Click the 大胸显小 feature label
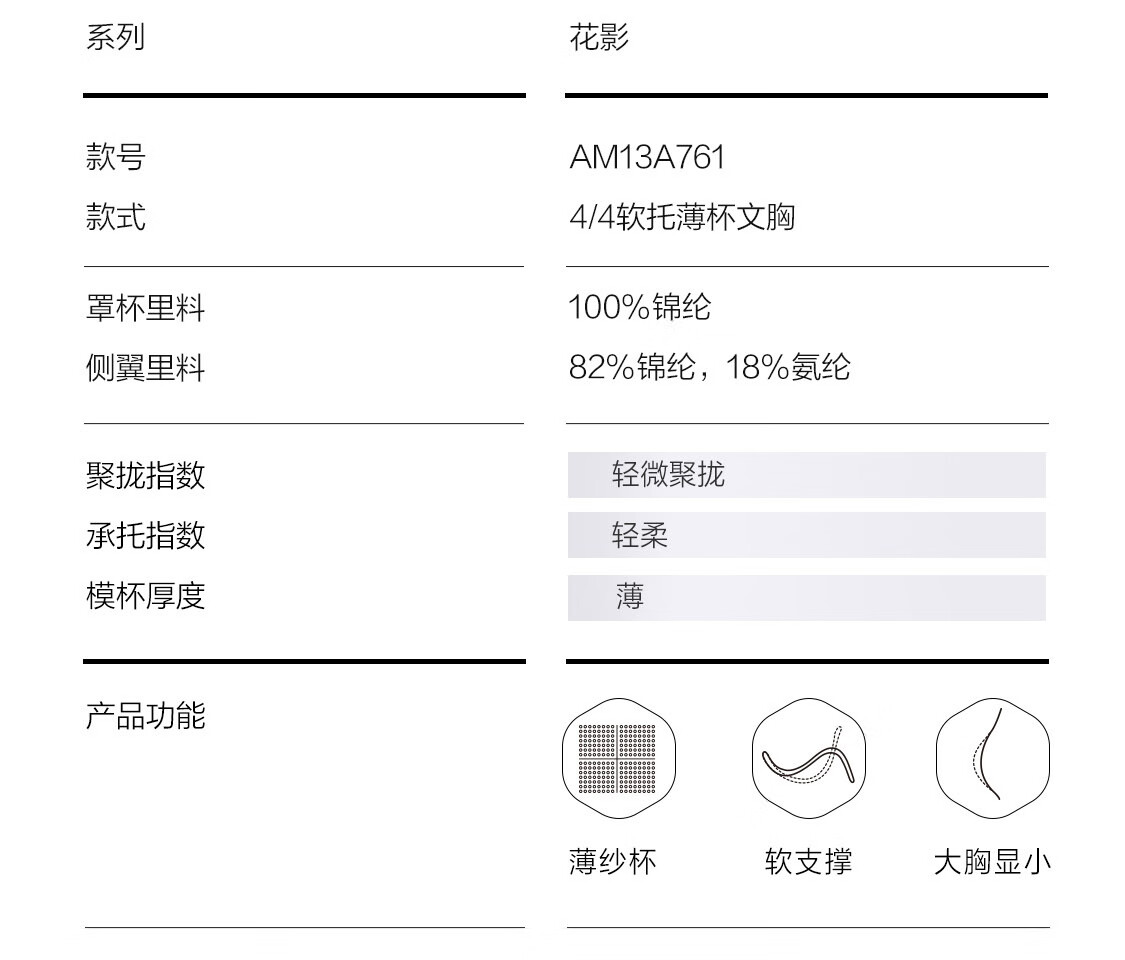This screenshot has width=1125, height=960. pos(992,862)
